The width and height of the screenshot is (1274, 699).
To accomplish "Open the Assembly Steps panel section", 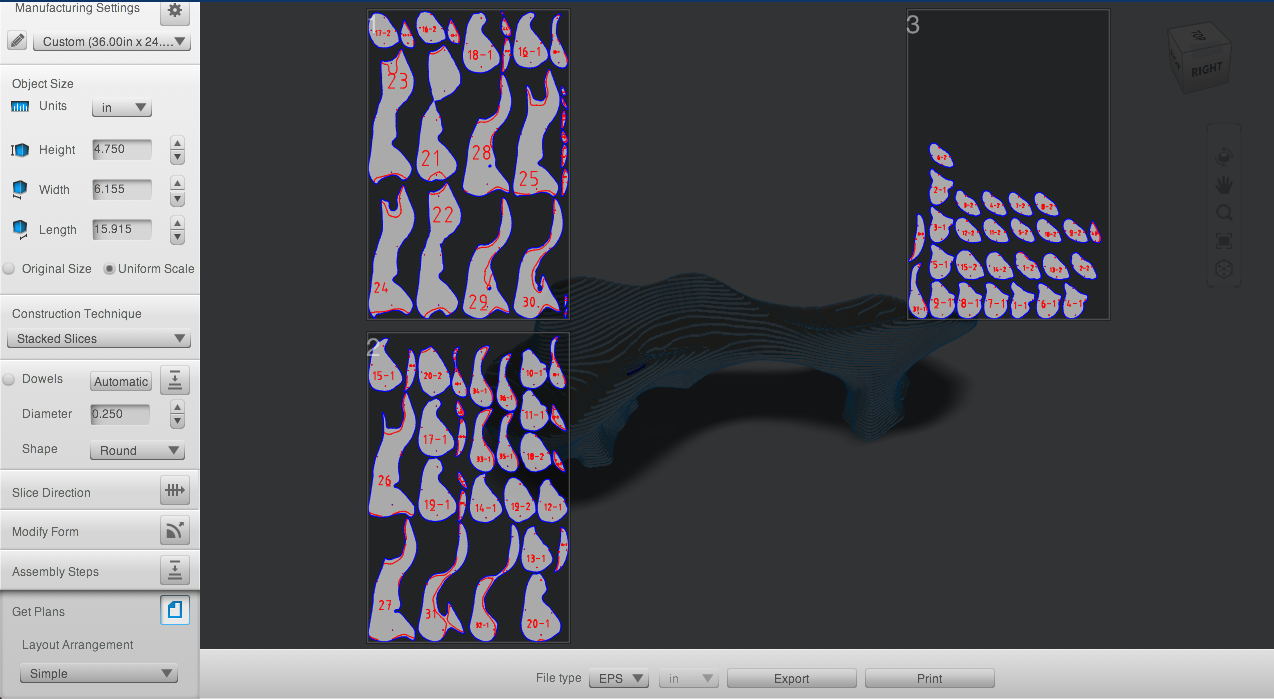I will (x=100, y=571).
